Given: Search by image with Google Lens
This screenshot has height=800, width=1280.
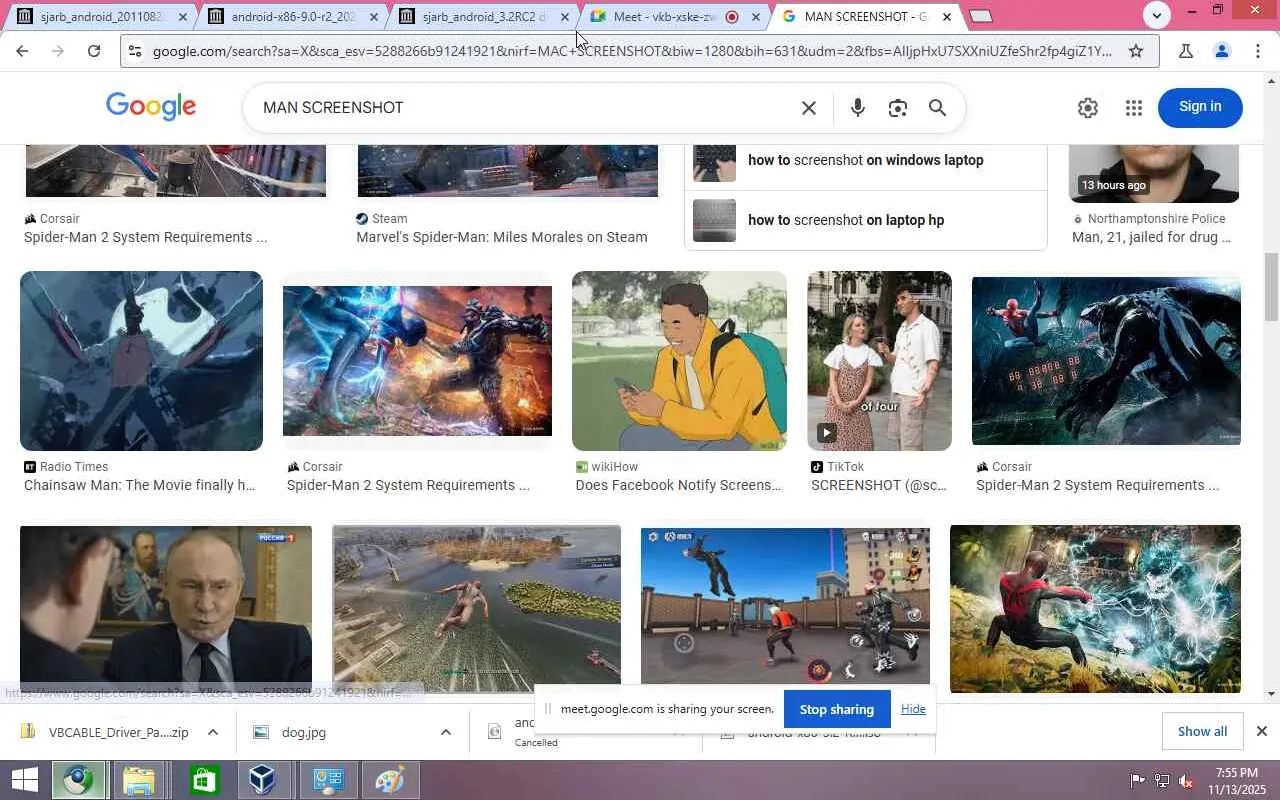Looking at the screenshot, I should [x=898, y=108].
